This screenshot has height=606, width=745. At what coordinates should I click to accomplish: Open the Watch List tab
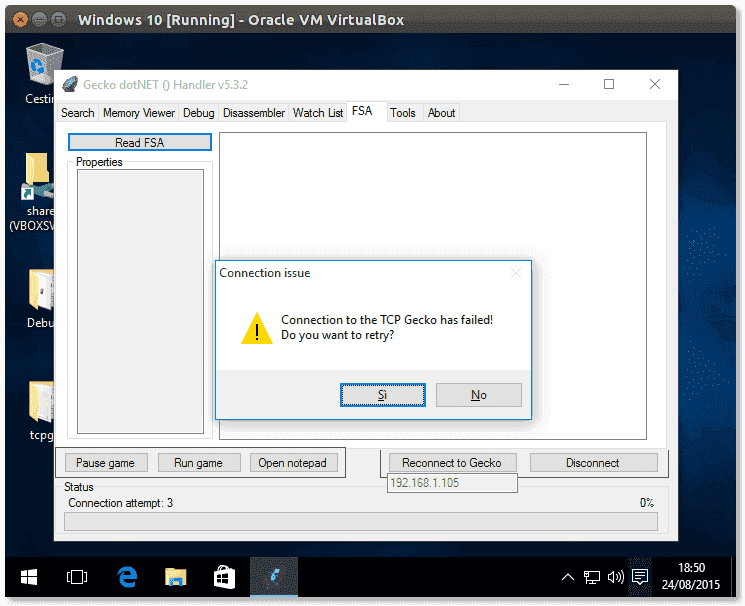click(x=318, y=113)
